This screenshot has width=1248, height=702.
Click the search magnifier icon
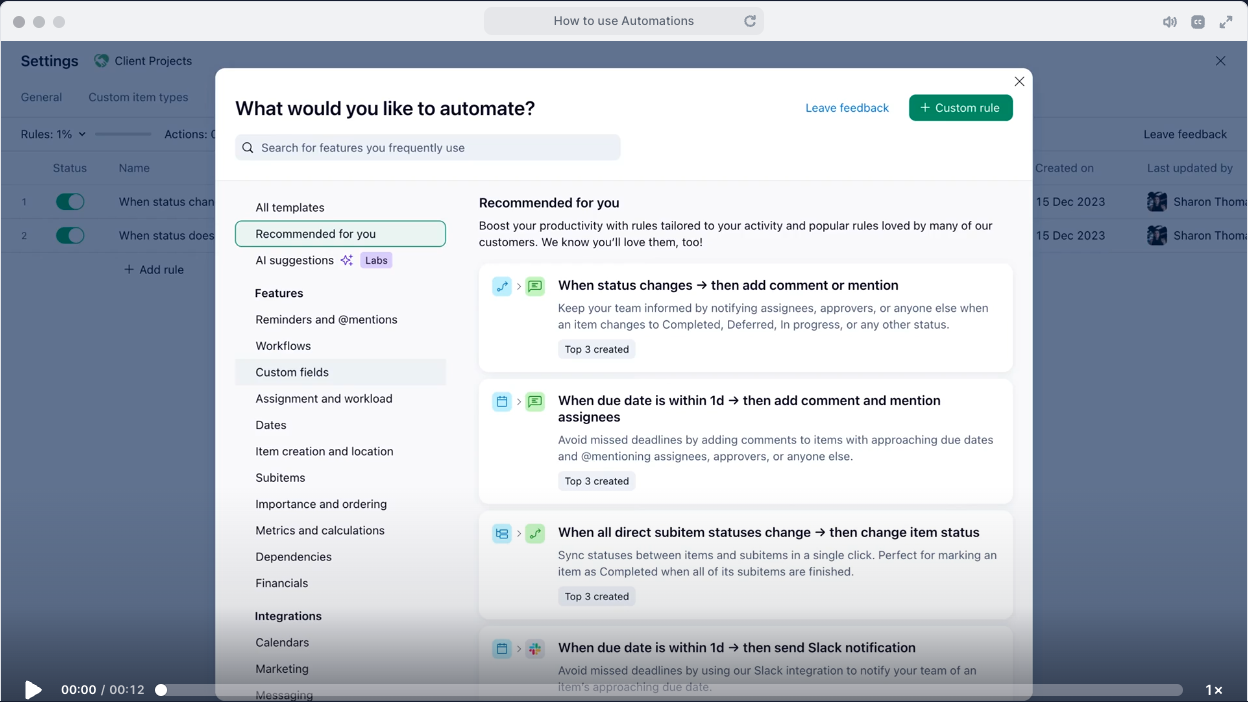pos(248,148)
